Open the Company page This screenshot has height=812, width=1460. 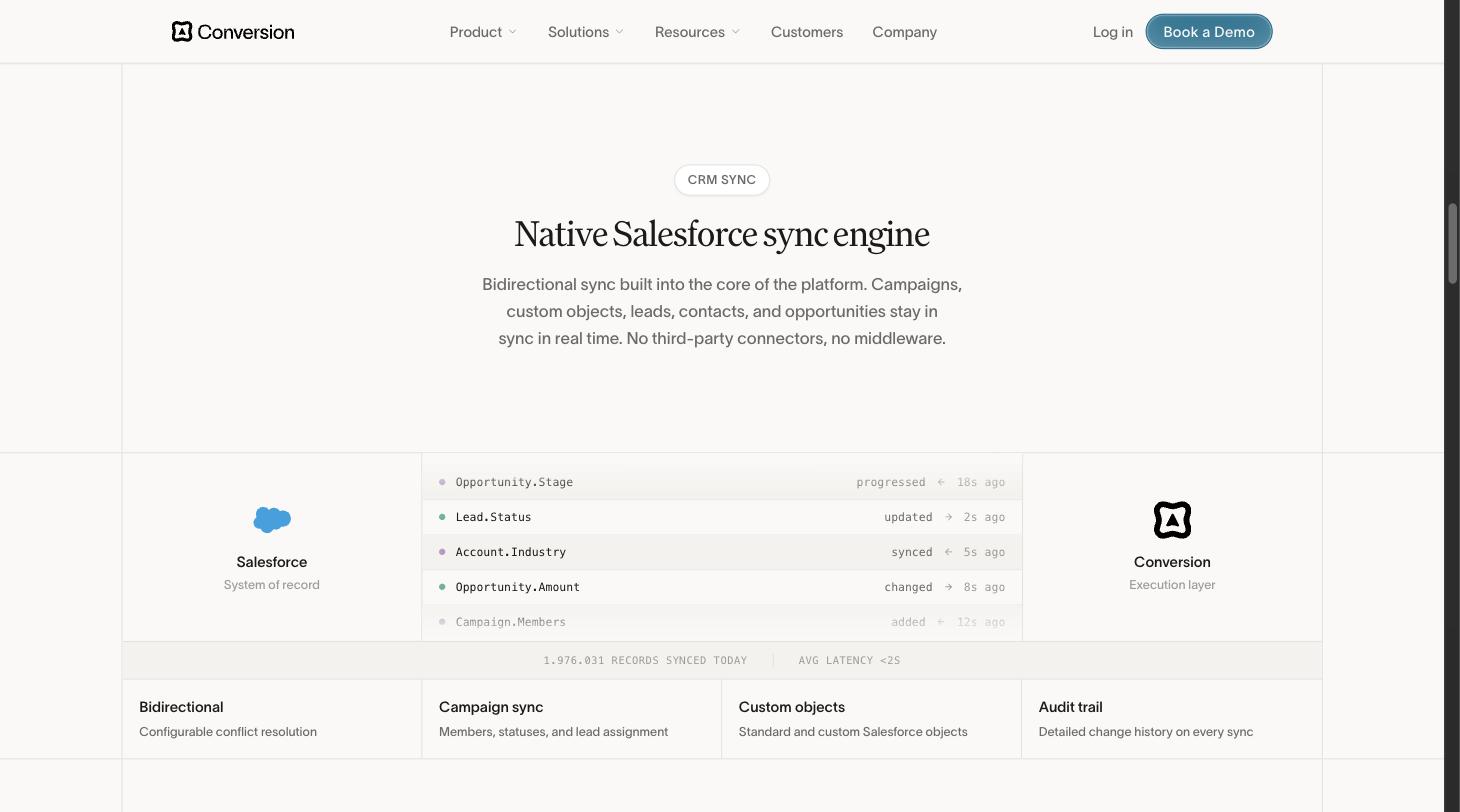pyautogui.click(x=904, y=32)
